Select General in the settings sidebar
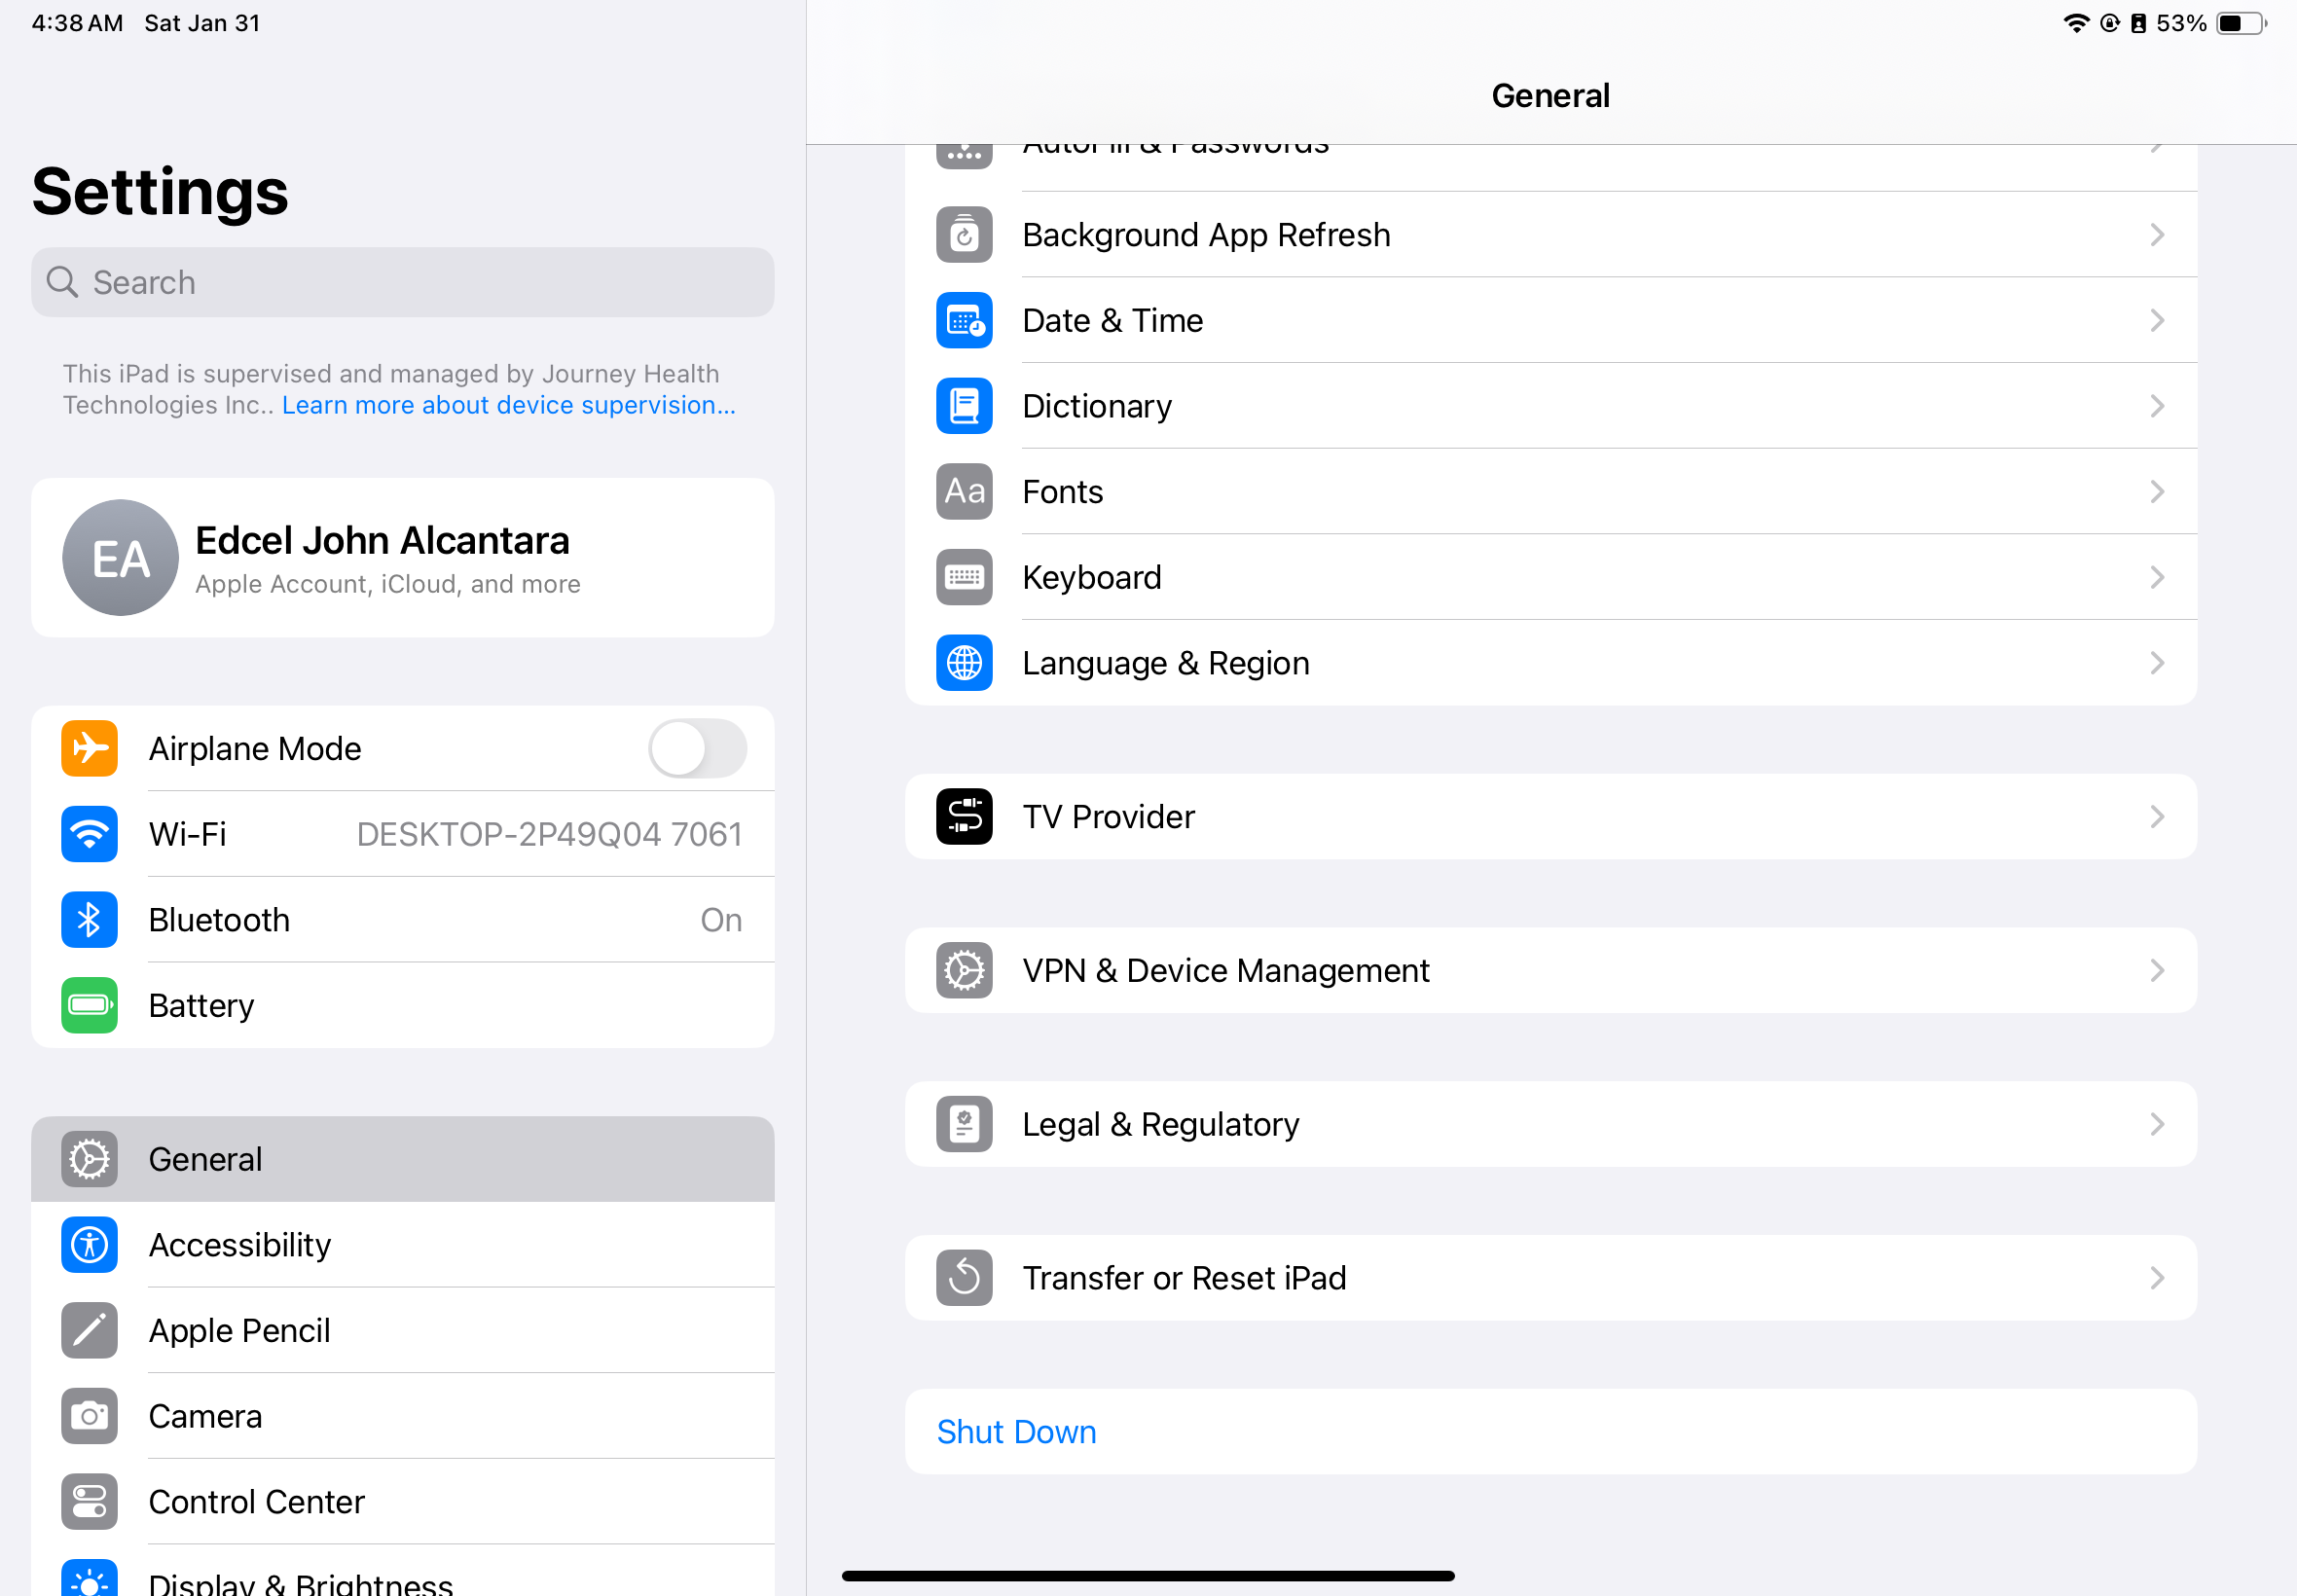Screen dimensions: 2297x1596 click(403, 1160)
